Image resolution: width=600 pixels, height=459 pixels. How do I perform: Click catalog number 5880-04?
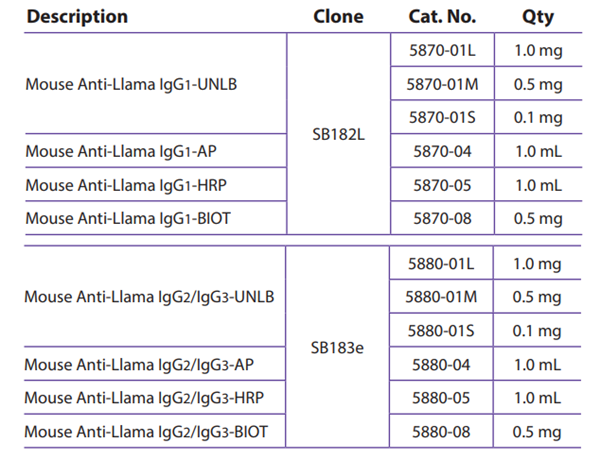(x=441, y=366)
